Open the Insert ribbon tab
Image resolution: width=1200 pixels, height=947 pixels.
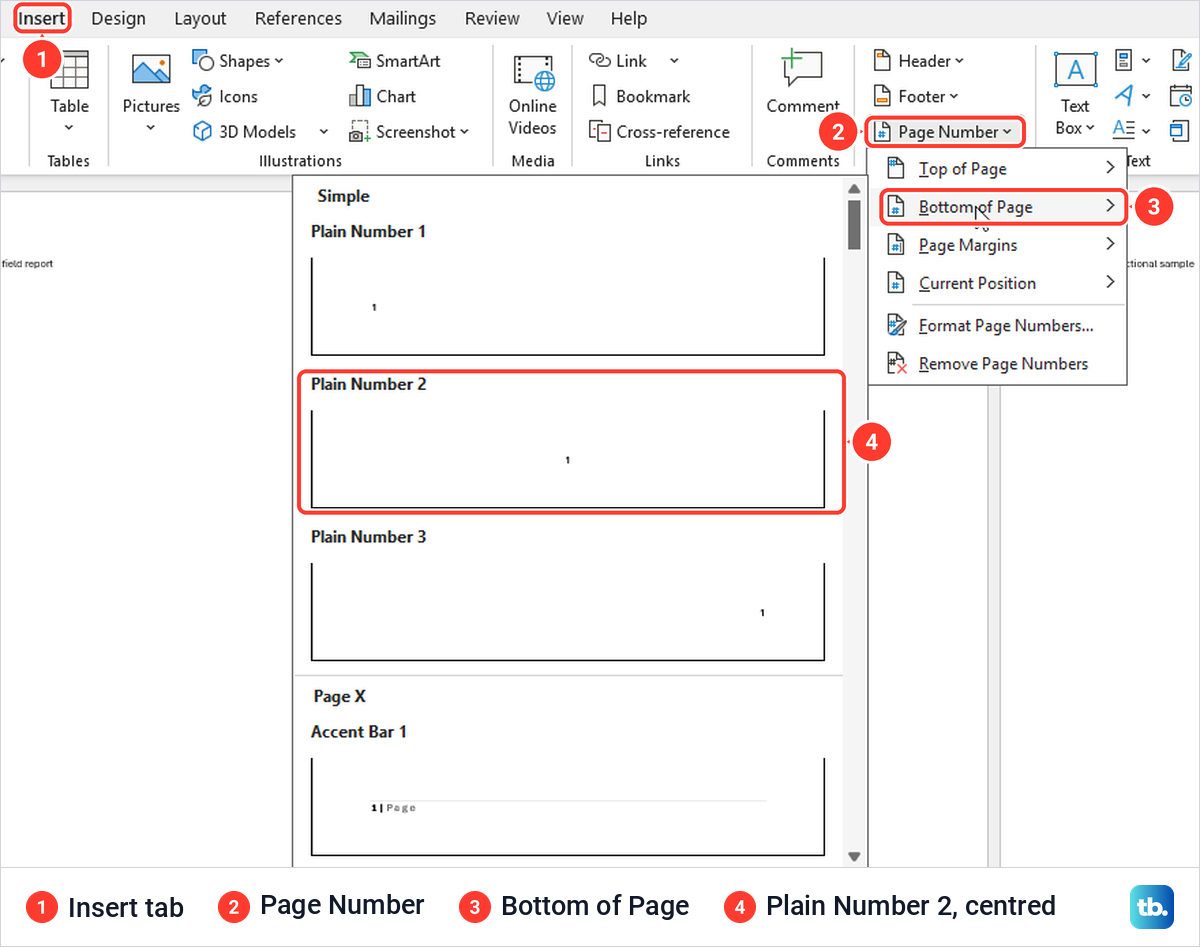[43, 18]
